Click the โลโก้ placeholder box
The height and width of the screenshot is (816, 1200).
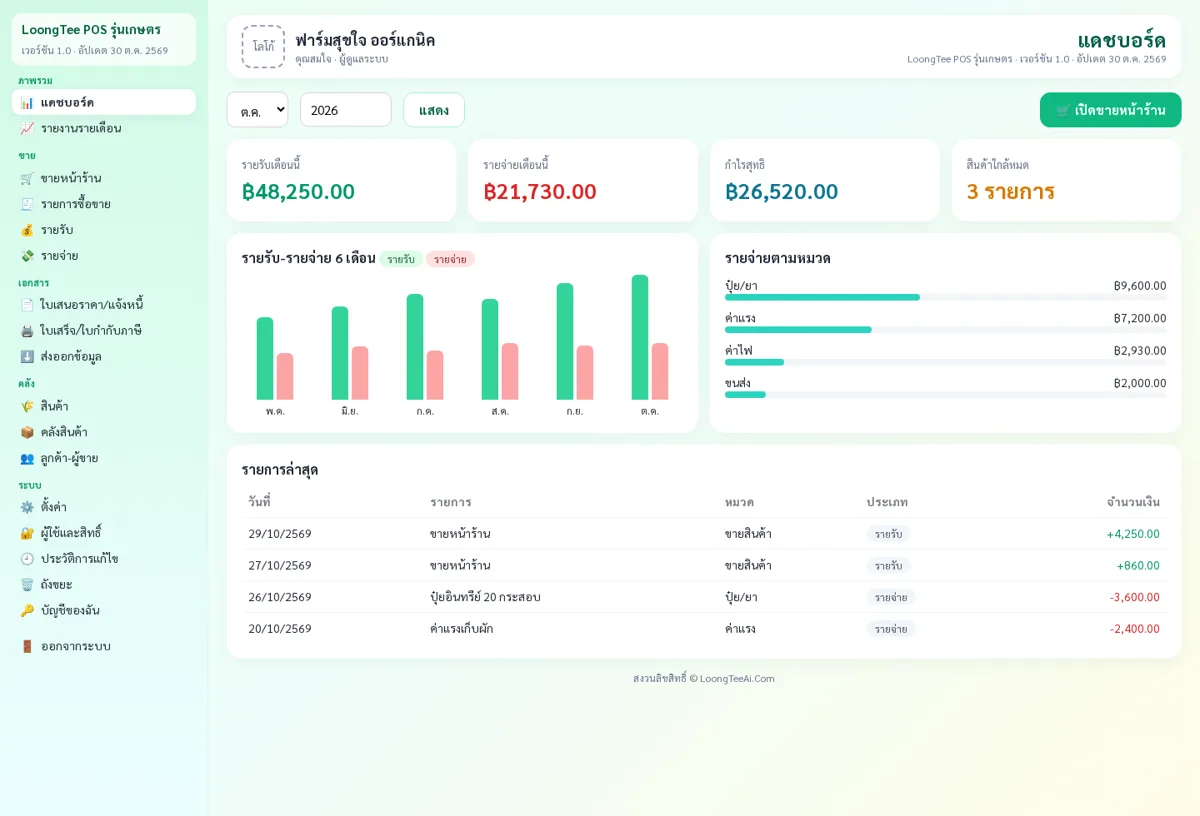[x=263, y=46]
